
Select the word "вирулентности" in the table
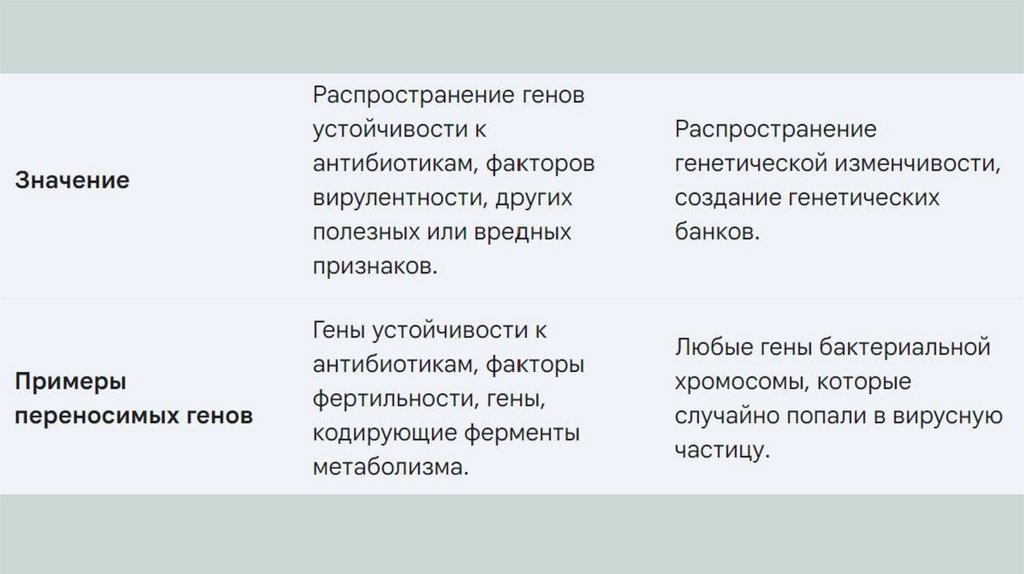[x=395, y=197]
